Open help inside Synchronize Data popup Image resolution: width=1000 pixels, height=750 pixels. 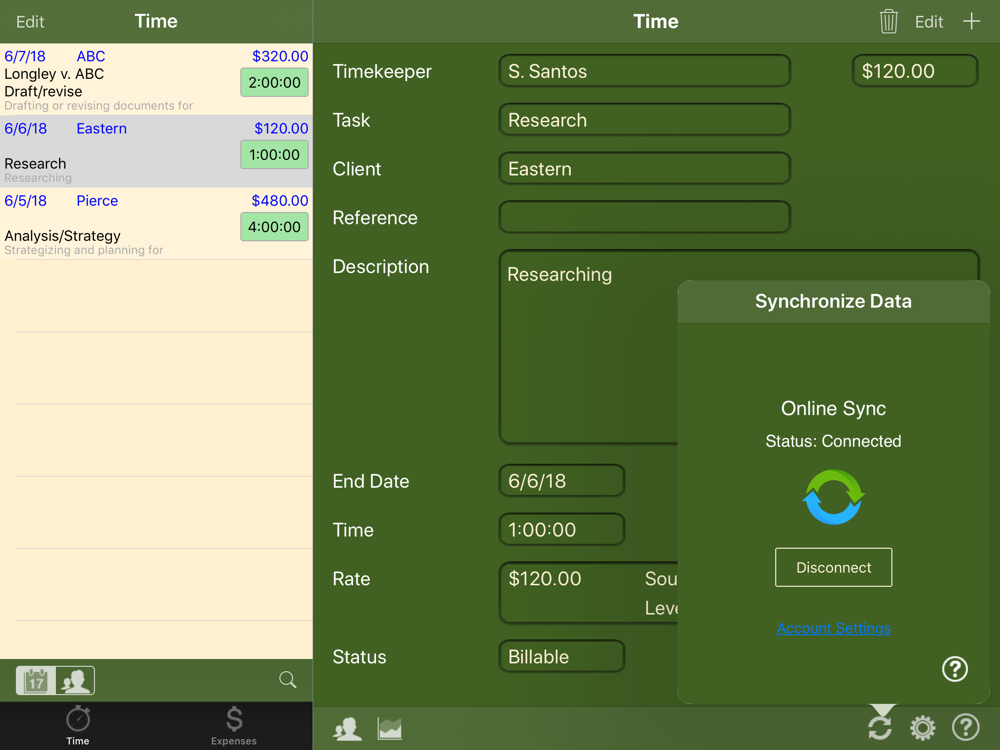[955, 669]
